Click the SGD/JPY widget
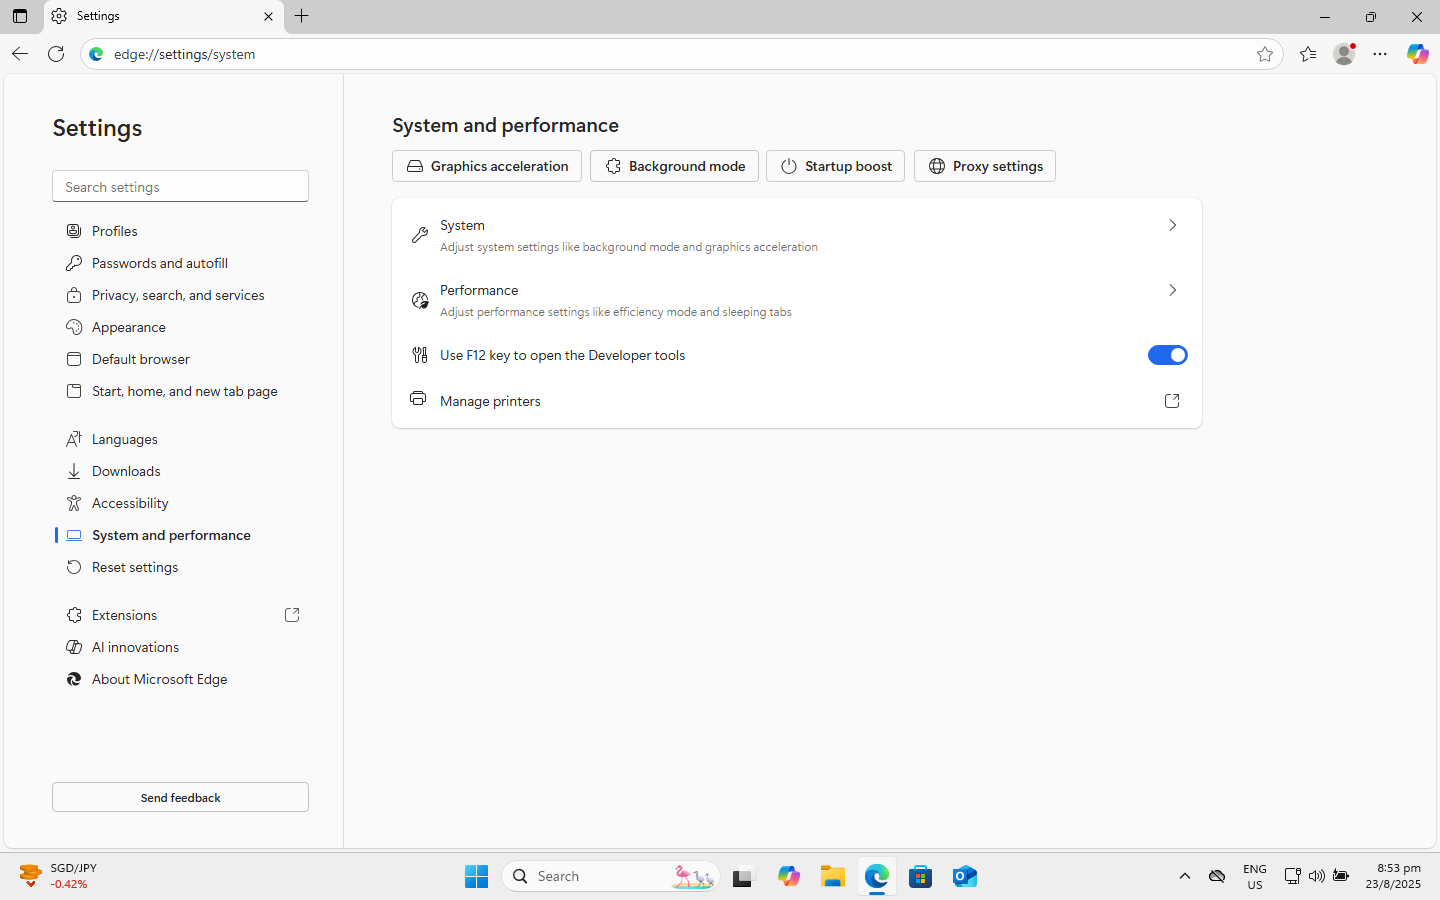Viewport: 1440px width, 900px height. point(60,876)
